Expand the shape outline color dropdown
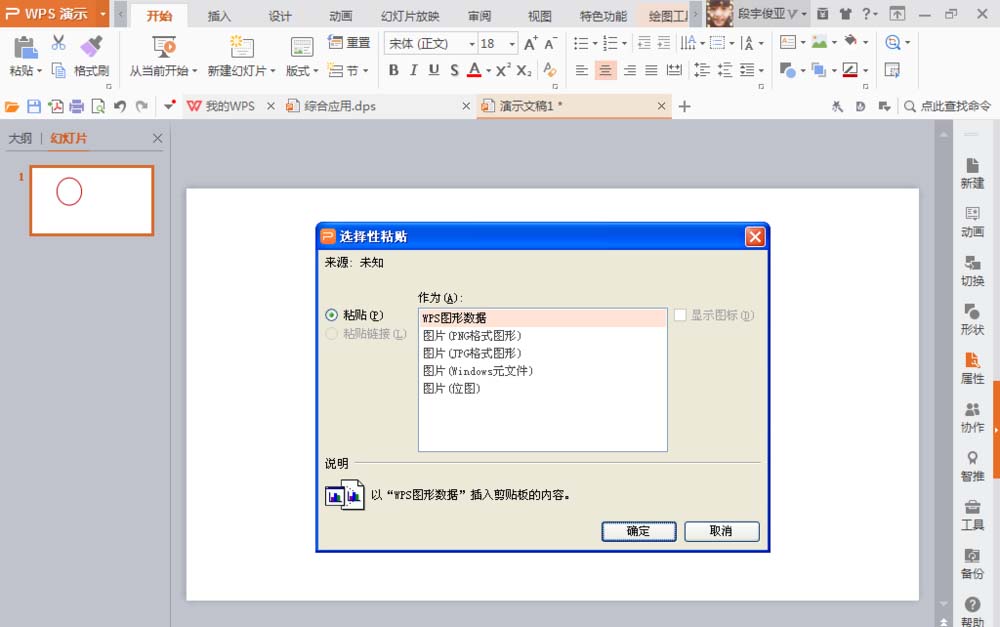Image resolution: width=1000 pixels, height=627 pixels. pyautogui.click(x=865, y=71)
